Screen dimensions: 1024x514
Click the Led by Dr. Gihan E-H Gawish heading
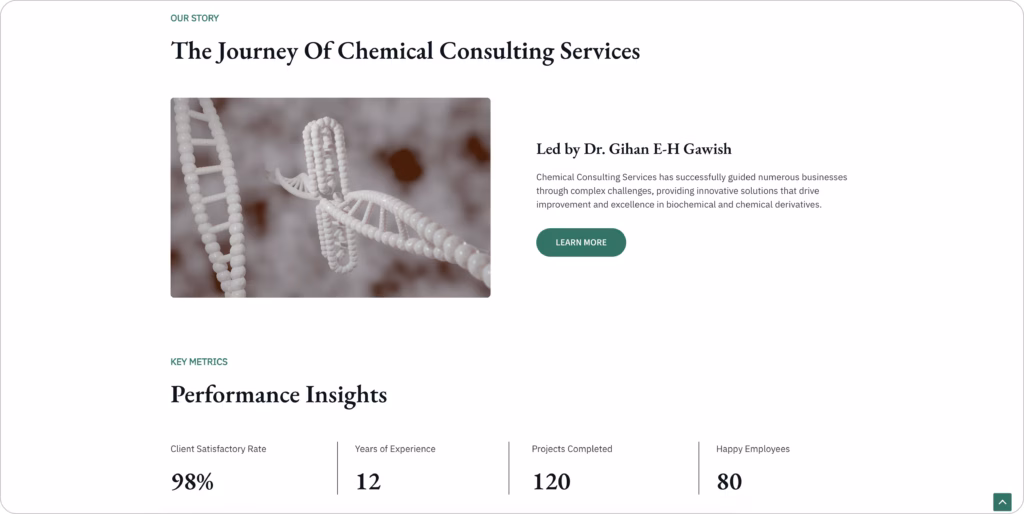point(633,150)
